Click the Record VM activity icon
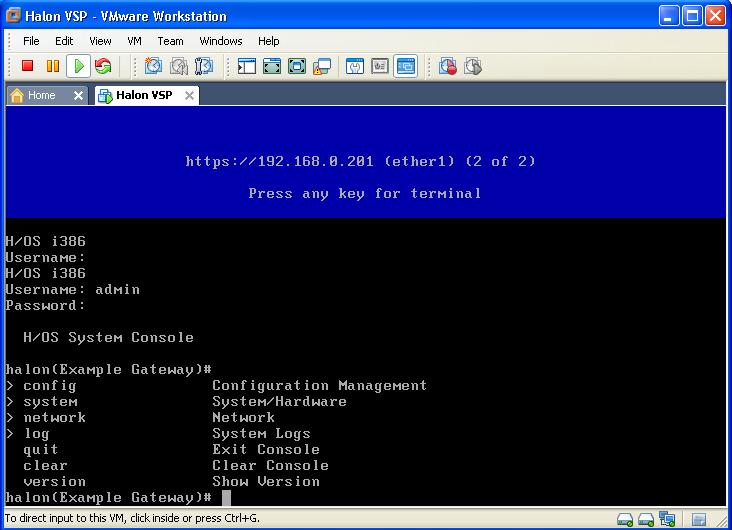Viewport: 732px width, 530px height. coord(448,66)
